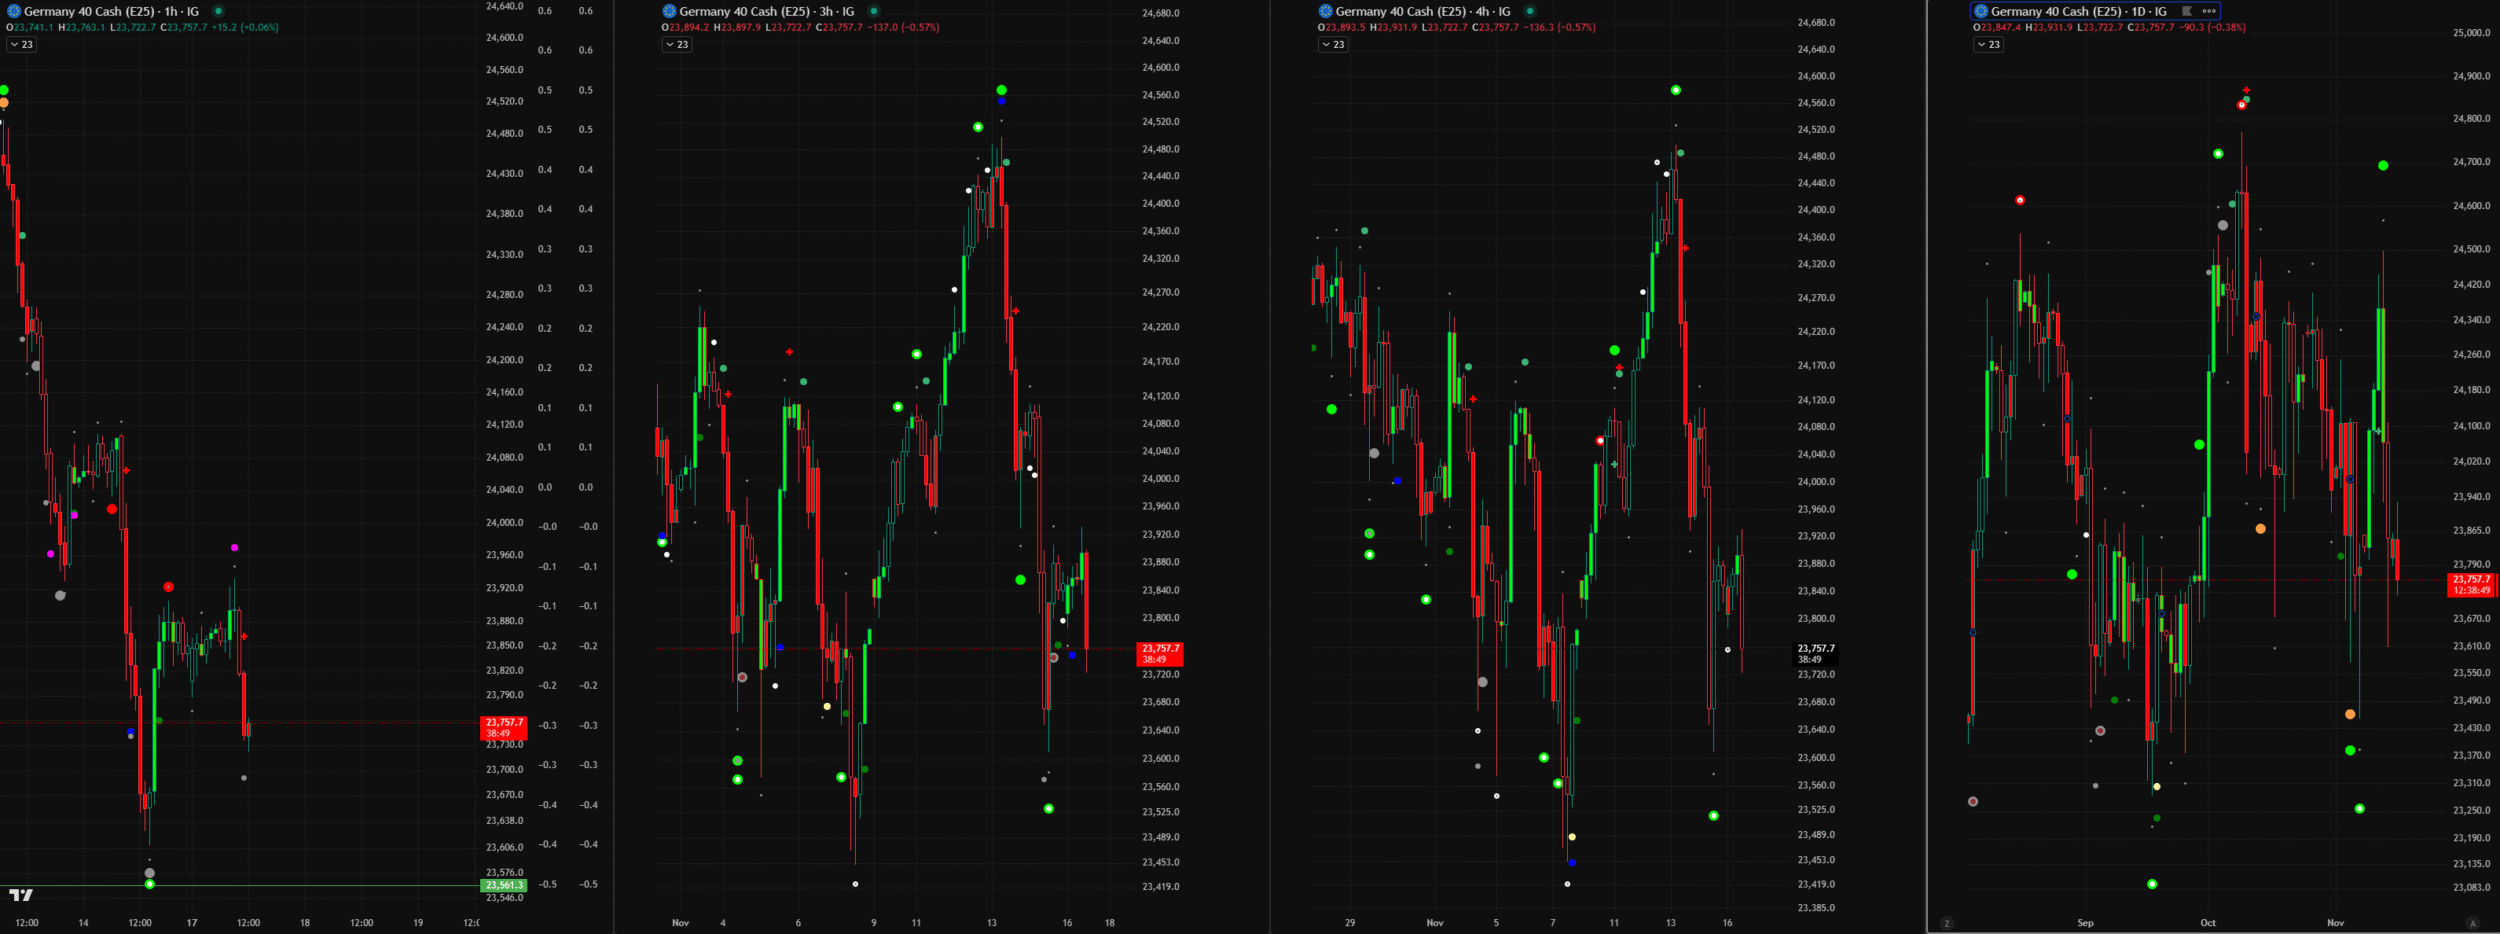Select the Germany 40 Cash 1h chart title
This screenshot has height=934, width=2500.
tap(110, 12)
